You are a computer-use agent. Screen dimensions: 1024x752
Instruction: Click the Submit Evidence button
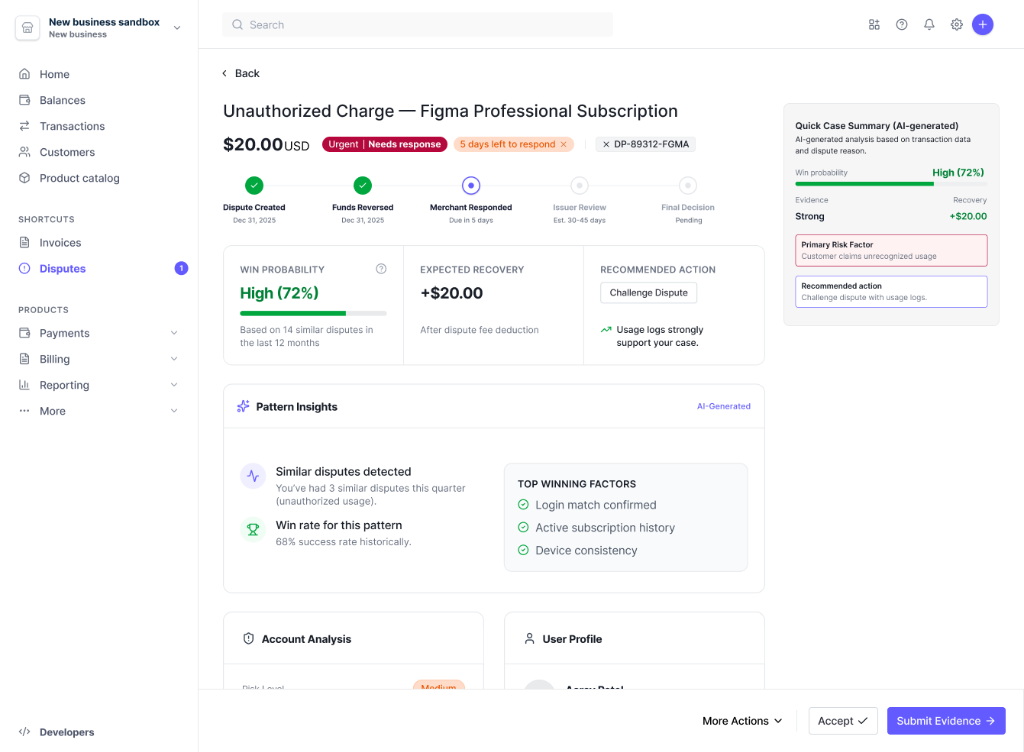[x=945, y=721]
